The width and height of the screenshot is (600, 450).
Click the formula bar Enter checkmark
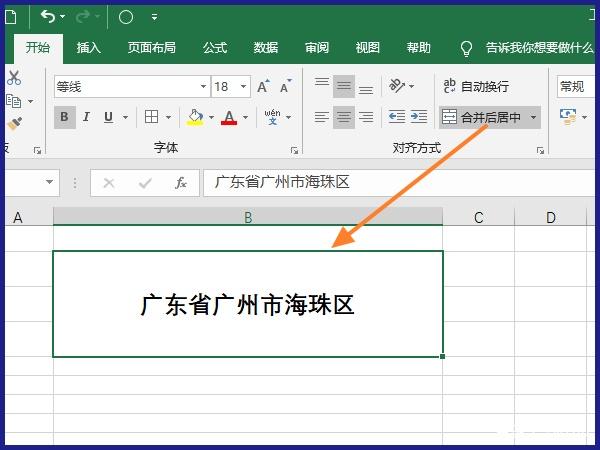145,183
